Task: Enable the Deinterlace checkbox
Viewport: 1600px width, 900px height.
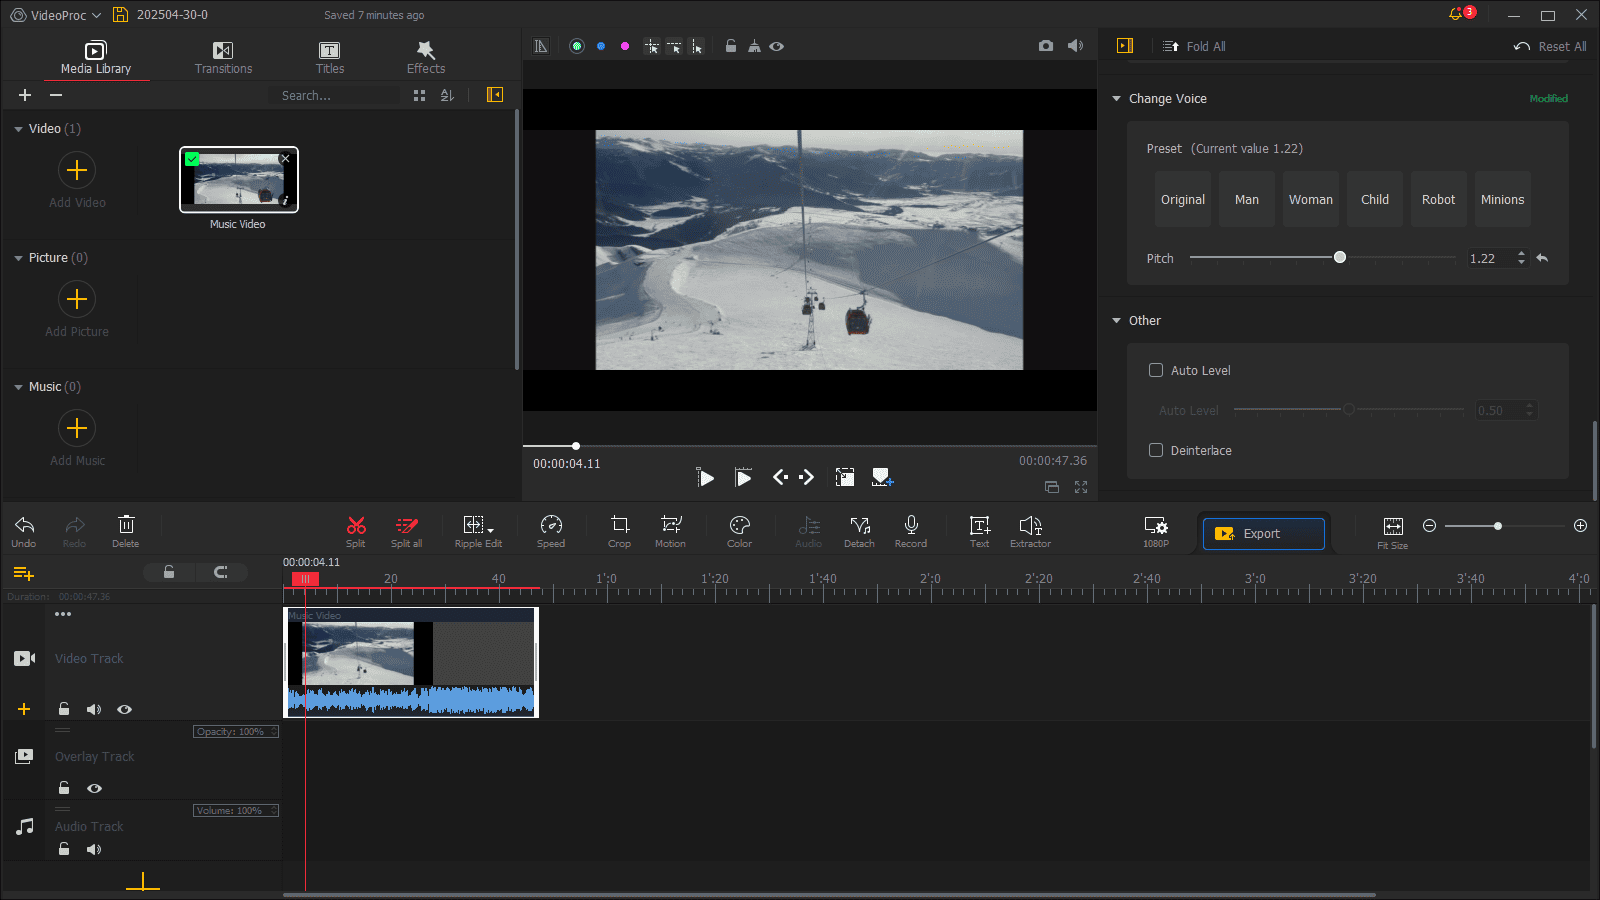Action: click(x=1156, y=450)
